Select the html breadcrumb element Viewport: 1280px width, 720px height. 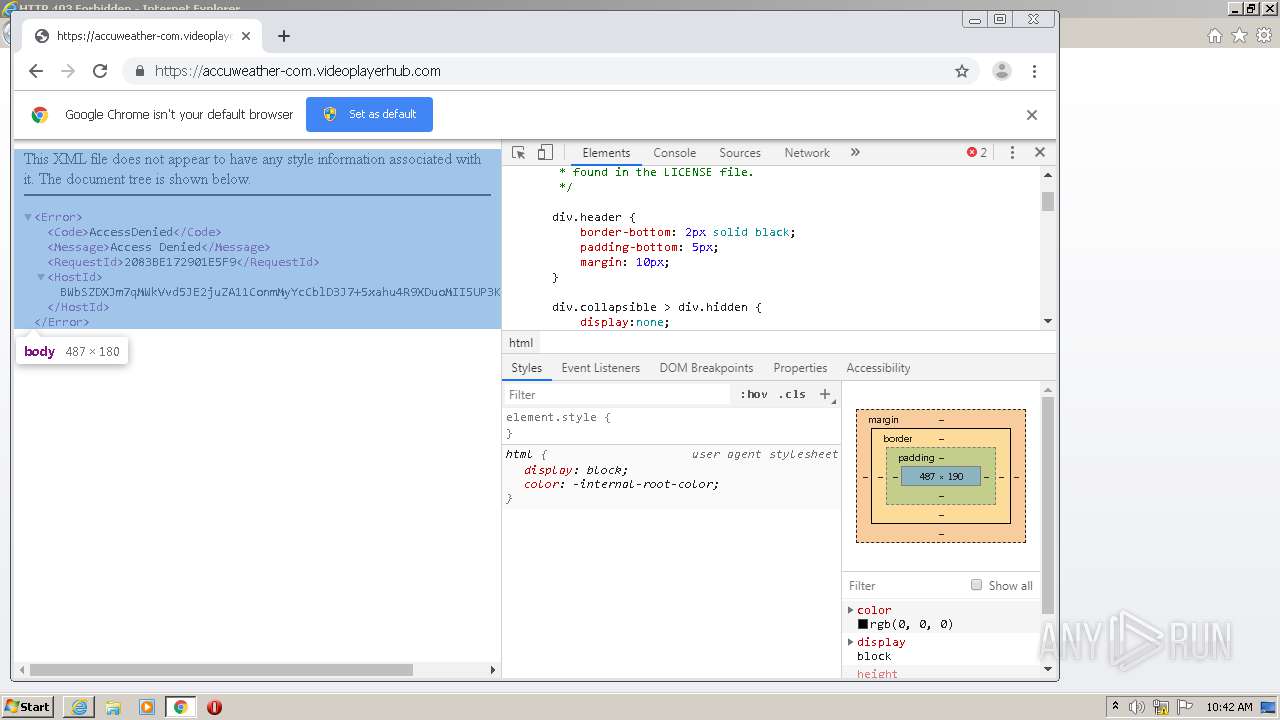(521, 343)
